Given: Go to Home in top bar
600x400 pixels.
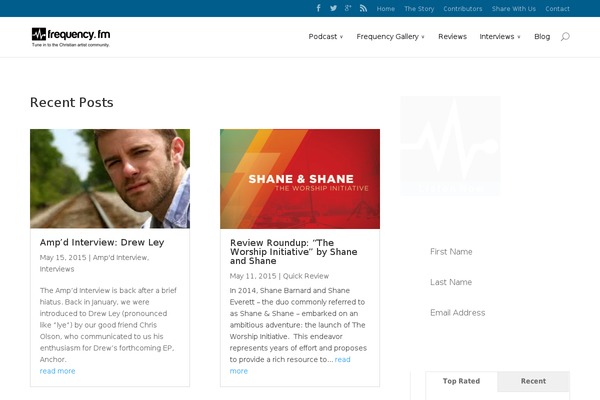Looking at the screenshot, I should (x=385, y=8).
